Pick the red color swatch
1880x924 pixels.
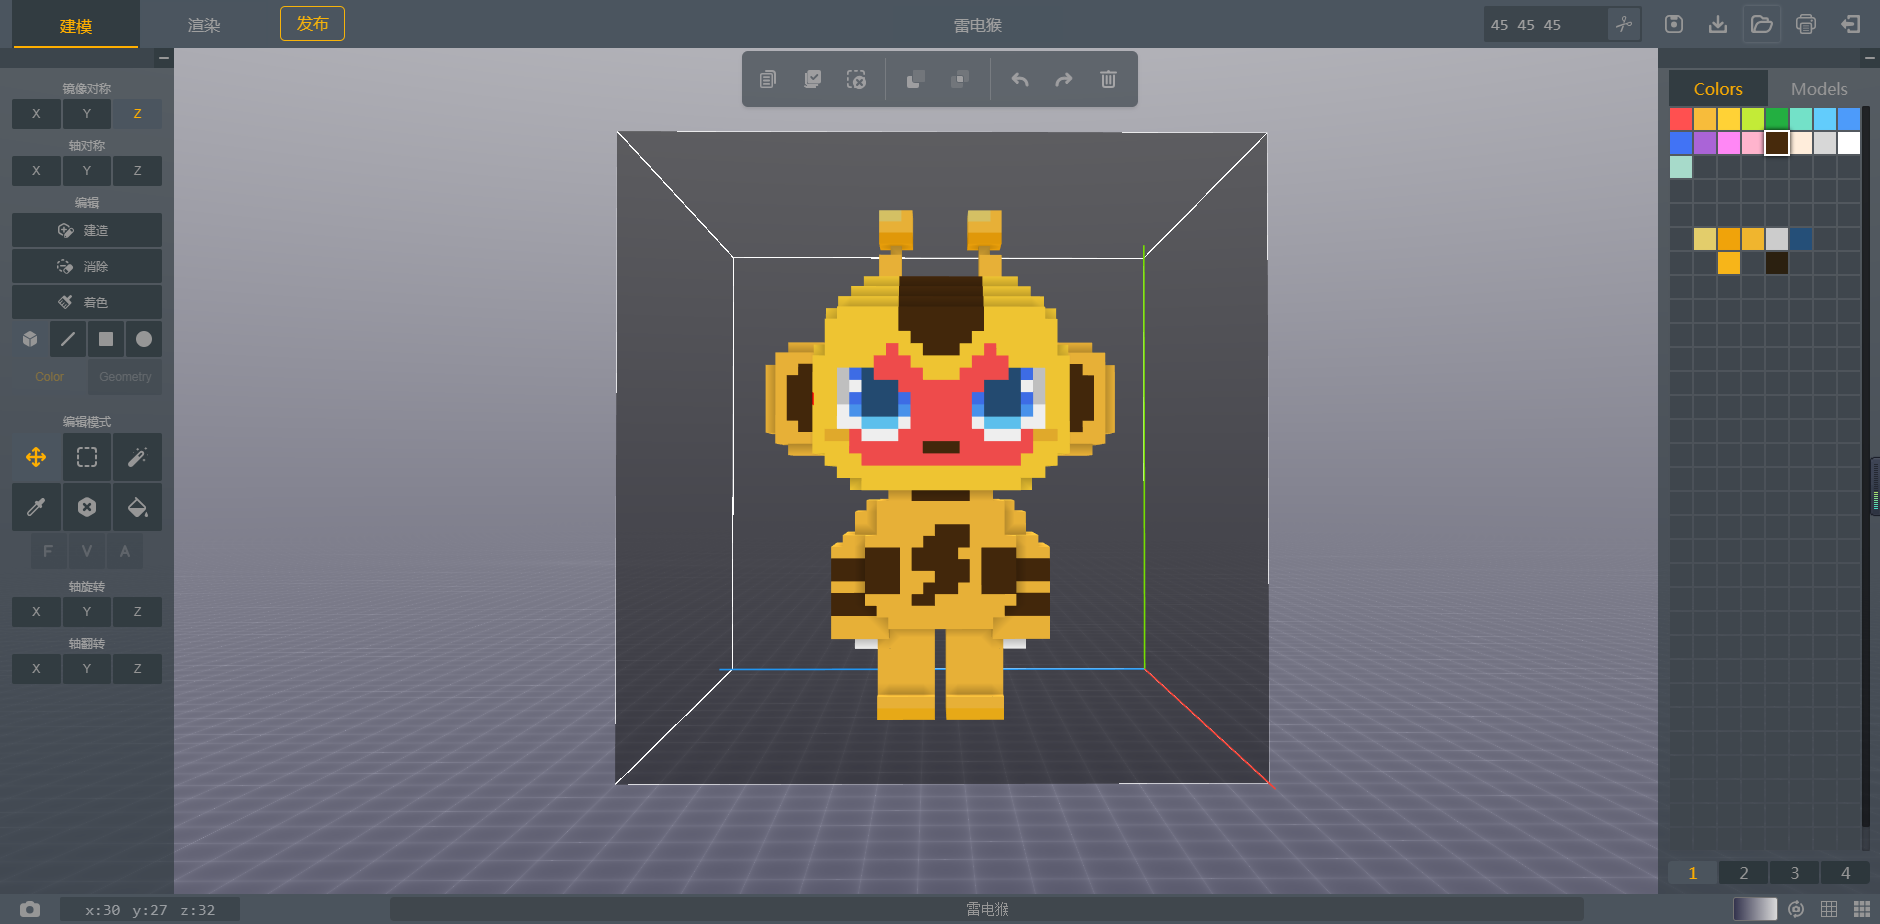coord(1681,119)
